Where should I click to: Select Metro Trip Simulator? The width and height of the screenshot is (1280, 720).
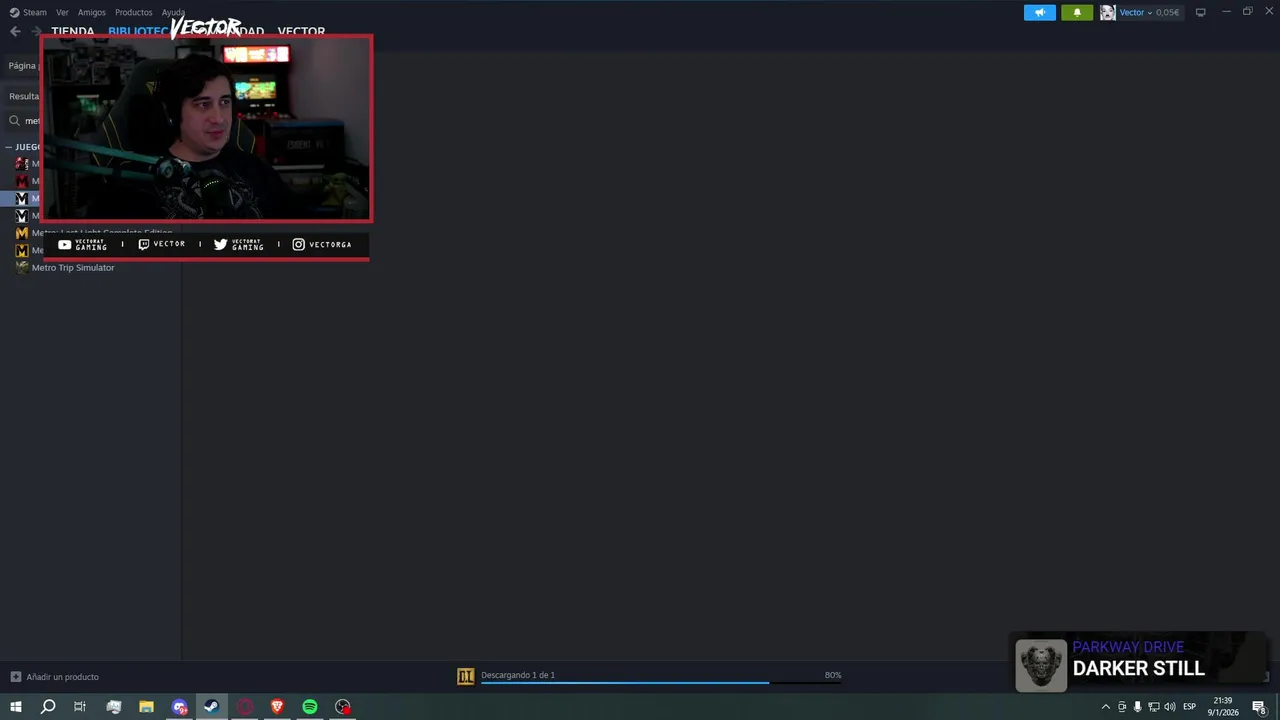(73, 267)
